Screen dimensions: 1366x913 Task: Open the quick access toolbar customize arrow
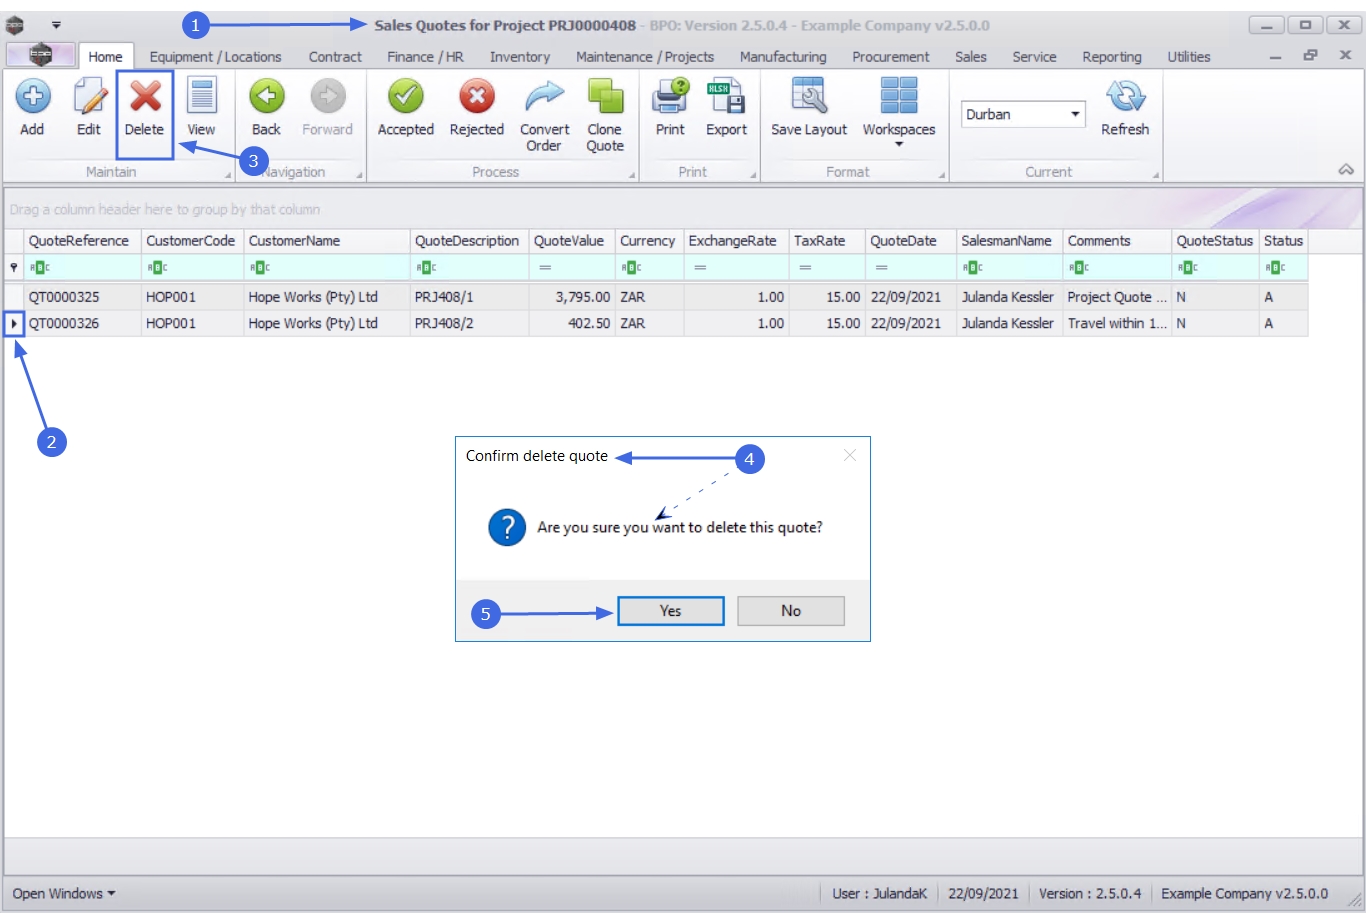(x=56, y=25)
